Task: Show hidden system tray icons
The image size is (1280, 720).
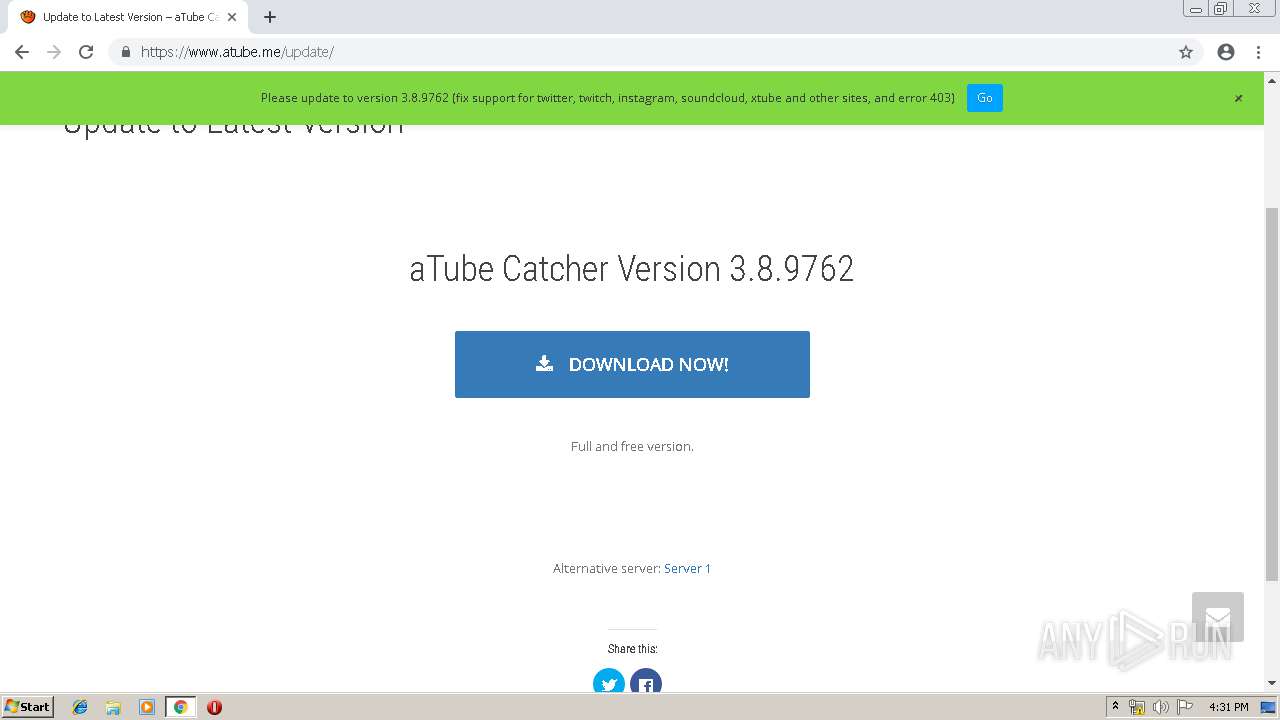Action: click(x=1115, y=707)
